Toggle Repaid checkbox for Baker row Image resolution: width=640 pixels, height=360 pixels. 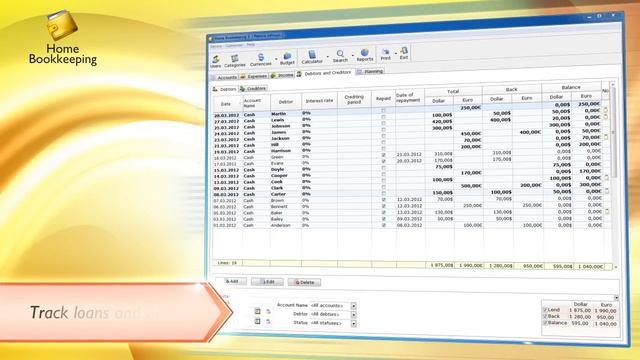pyautogui.click(x=383, y=212)
